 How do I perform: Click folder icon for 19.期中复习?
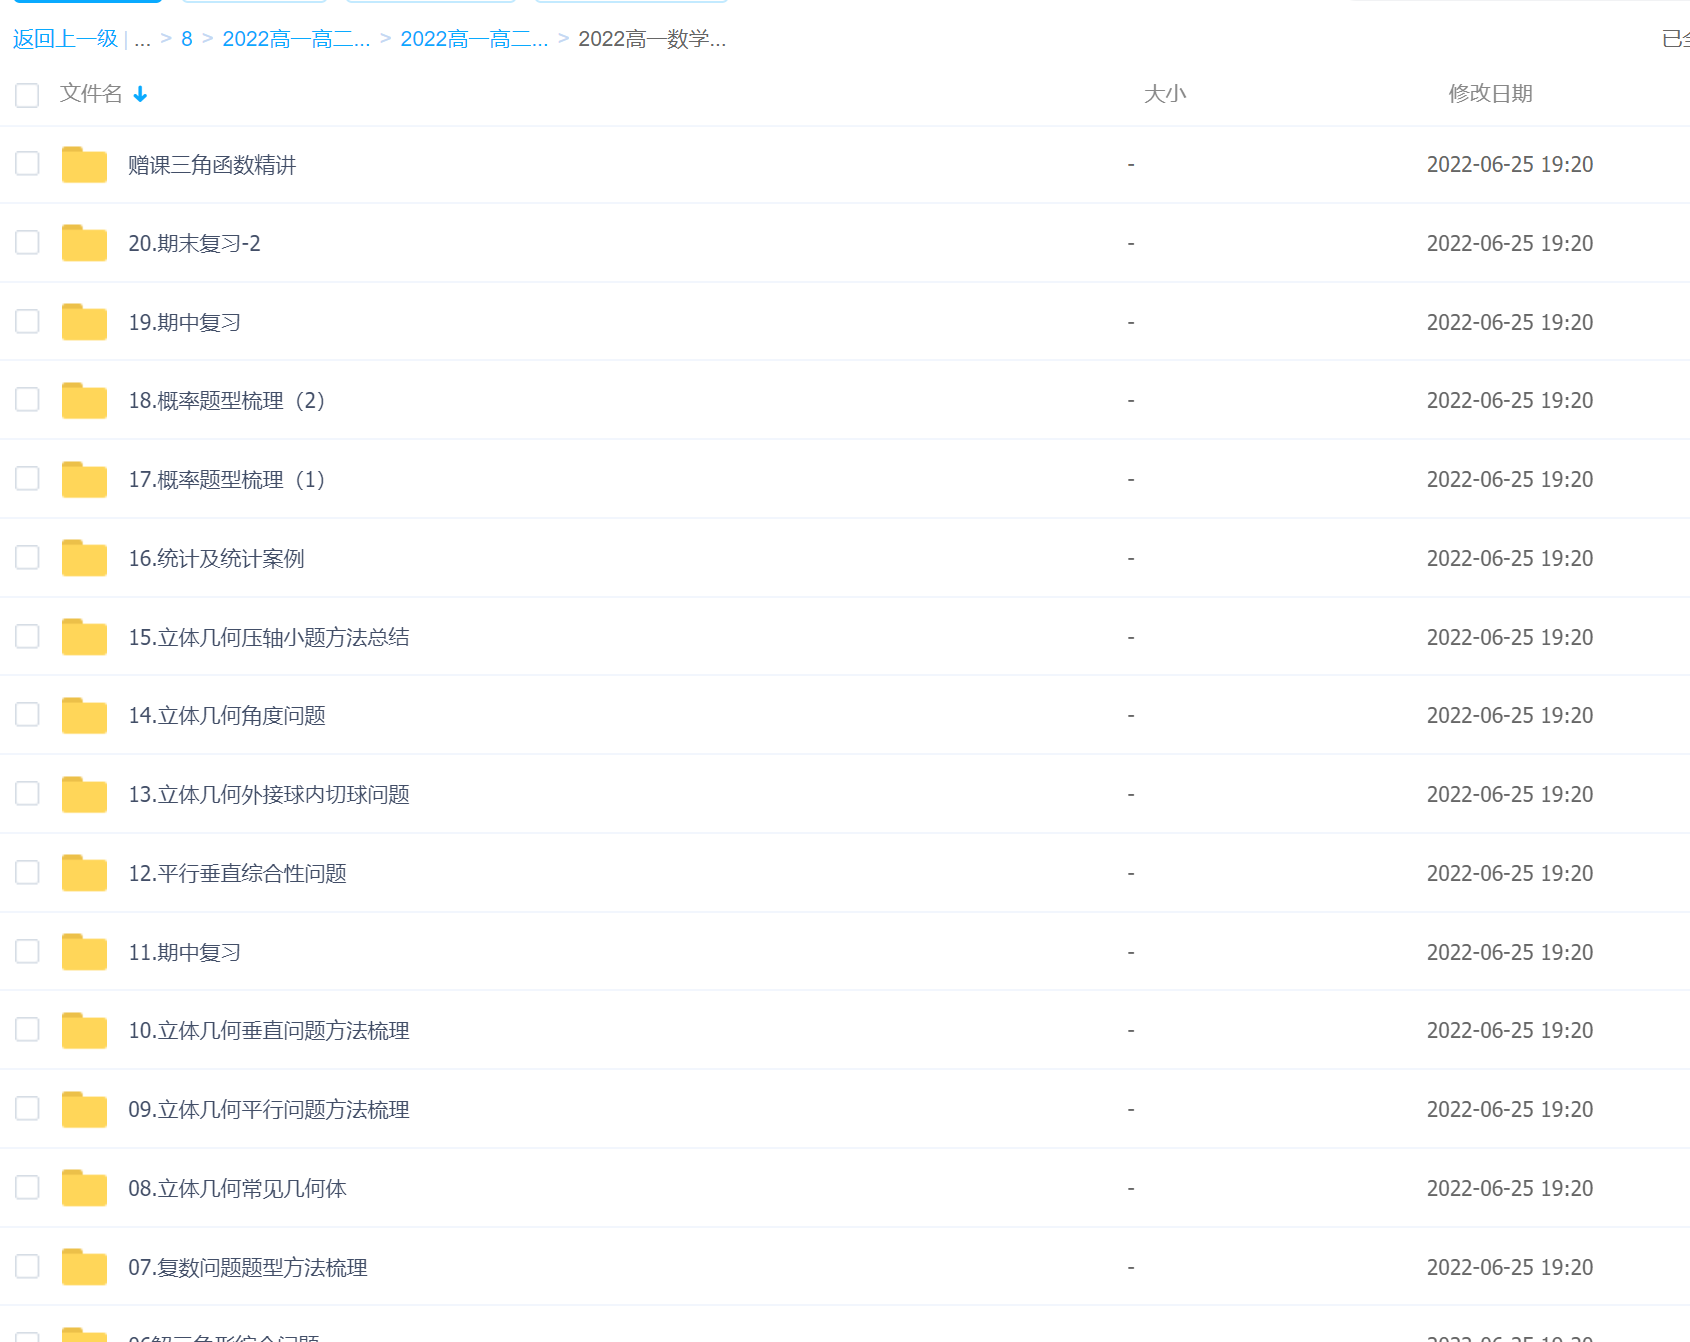coord(84,322)
